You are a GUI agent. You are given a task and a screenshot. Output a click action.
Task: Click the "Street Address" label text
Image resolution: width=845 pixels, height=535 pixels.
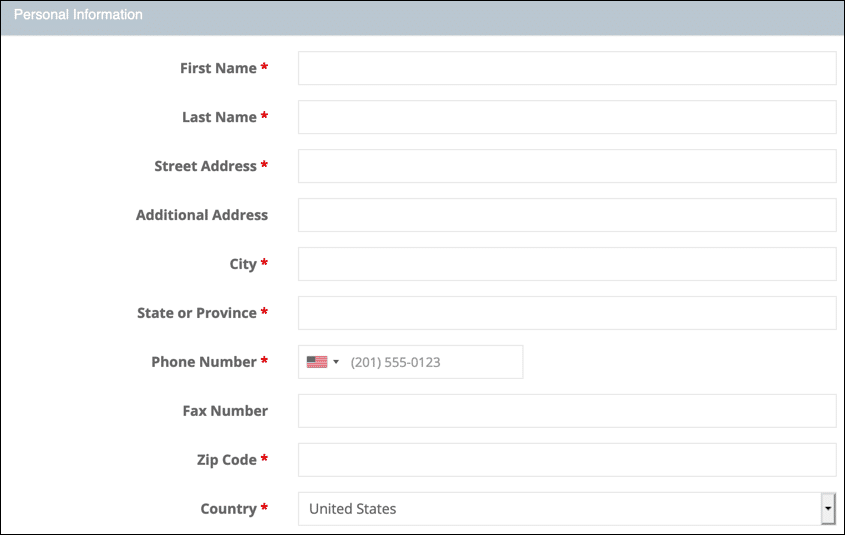point(205,166)
